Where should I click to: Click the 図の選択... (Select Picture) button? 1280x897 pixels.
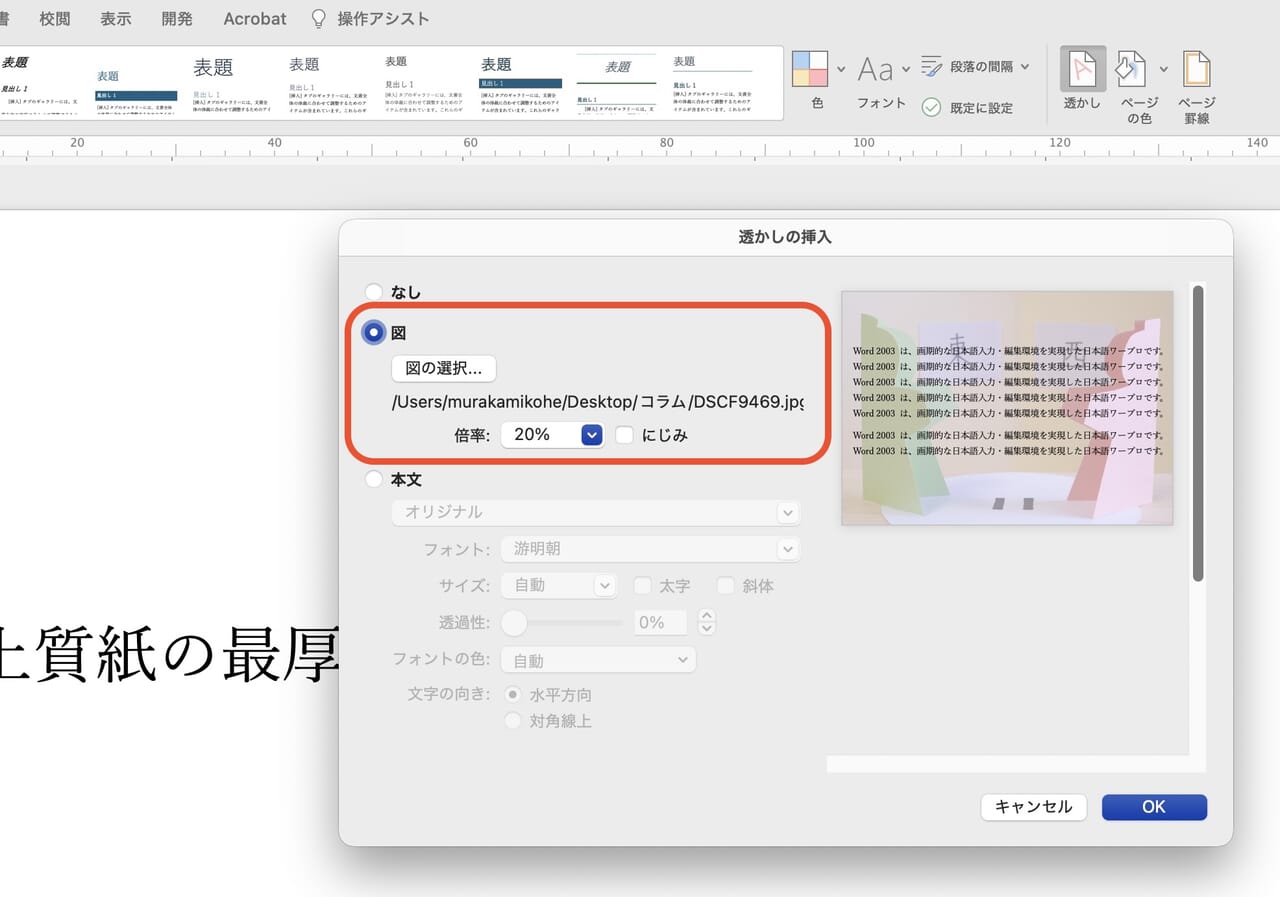point(443,368)
